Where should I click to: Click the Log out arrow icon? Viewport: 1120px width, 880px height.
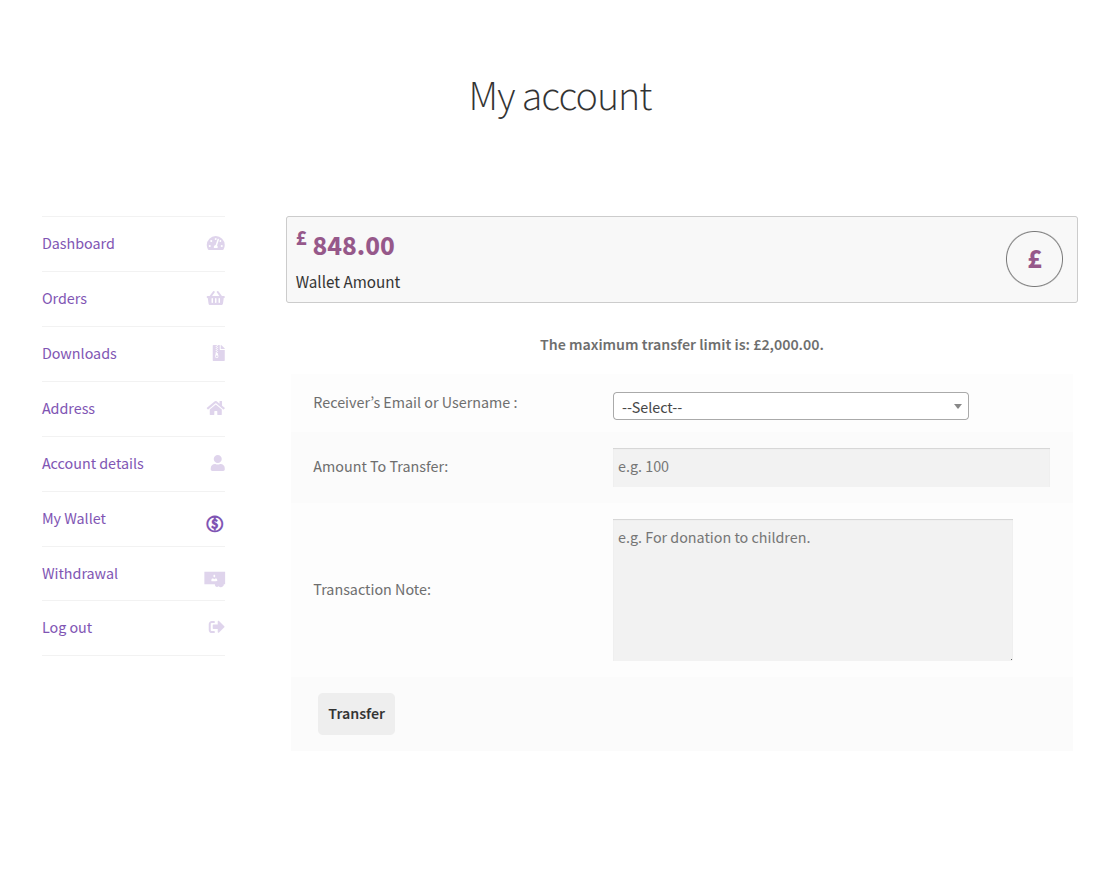(216, 627)
